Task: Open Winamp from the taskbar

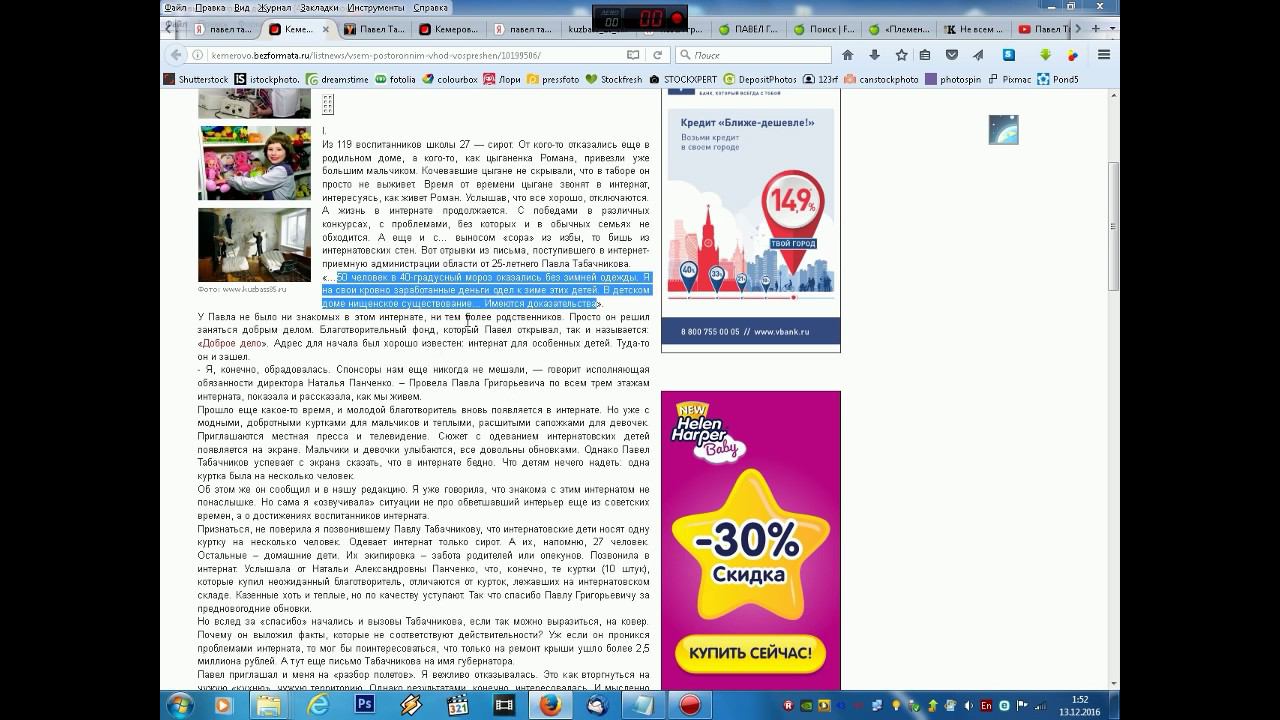Action: click(x=411, y=705)
